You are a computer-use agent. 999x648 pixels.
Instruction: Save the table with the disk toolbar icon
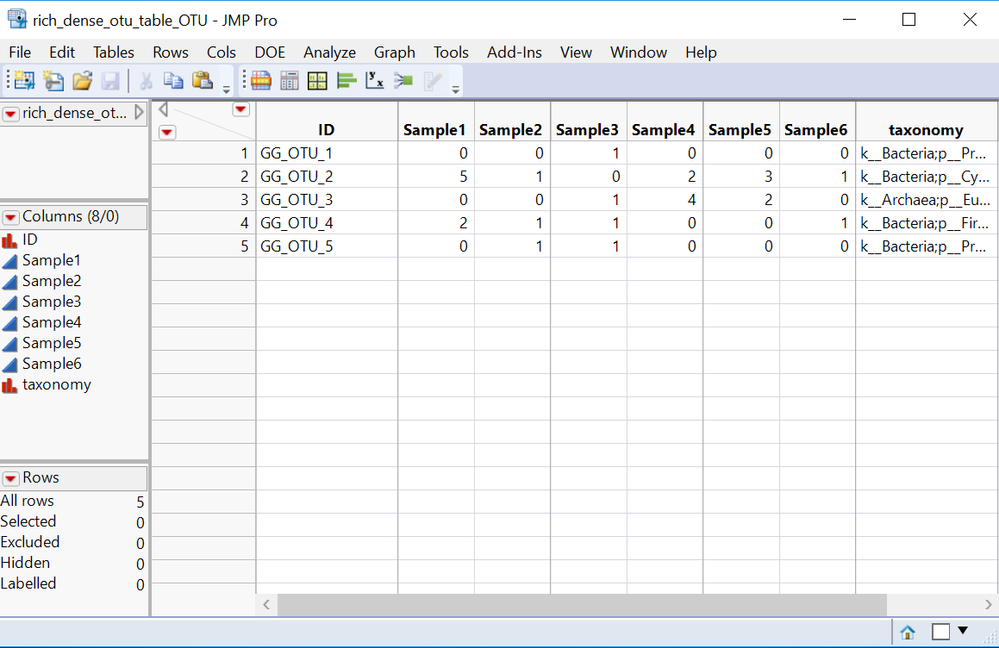click(110, 80)
